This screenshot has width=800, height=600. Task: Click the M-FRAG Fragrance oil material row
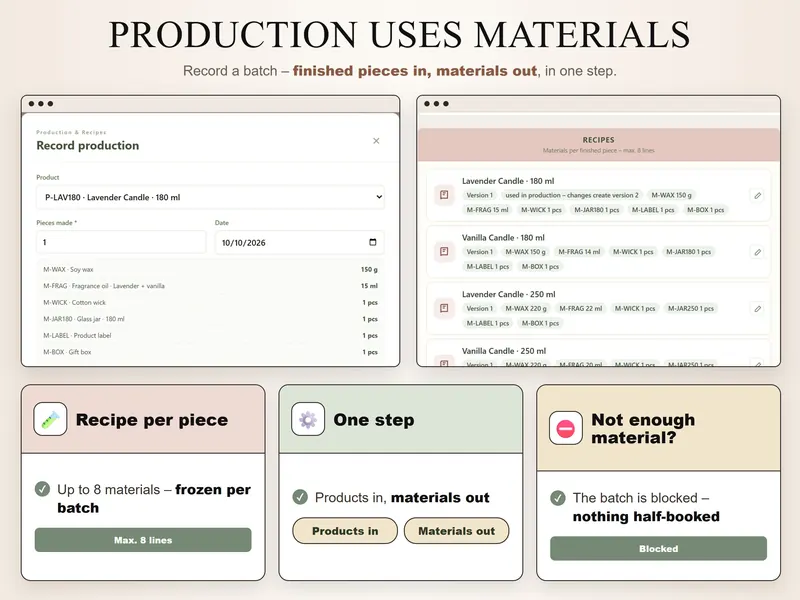click(x=210, y=286)
